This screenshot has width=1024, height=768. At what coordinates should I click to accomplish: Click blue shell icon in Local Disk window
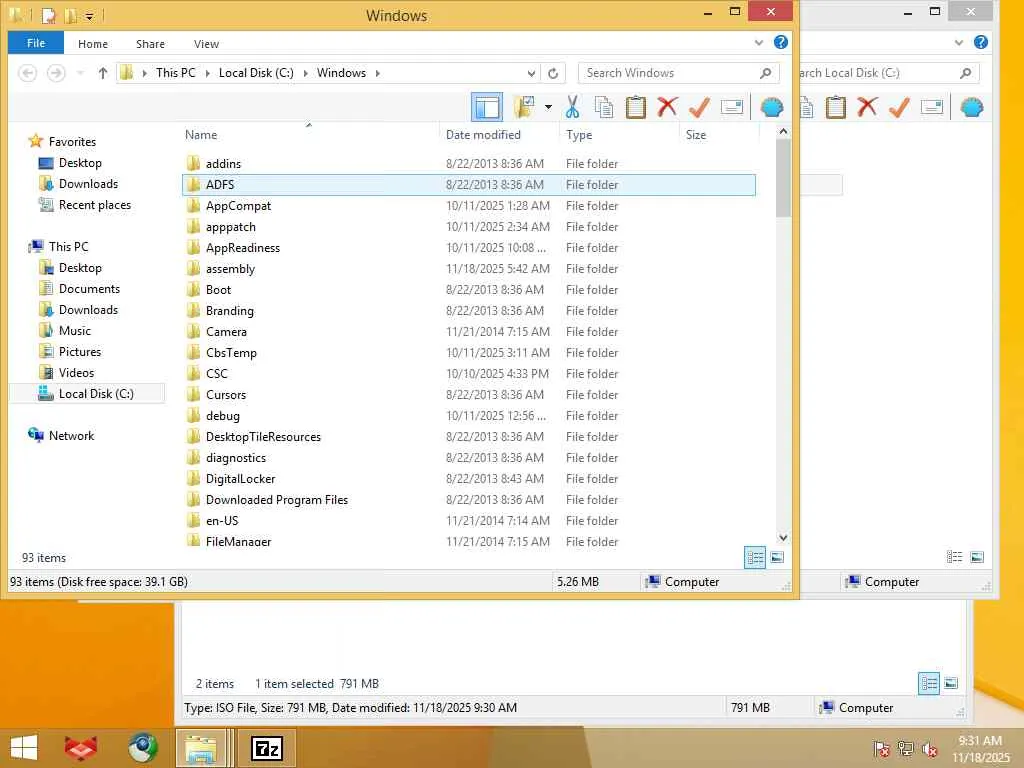[x=972, y=107]
